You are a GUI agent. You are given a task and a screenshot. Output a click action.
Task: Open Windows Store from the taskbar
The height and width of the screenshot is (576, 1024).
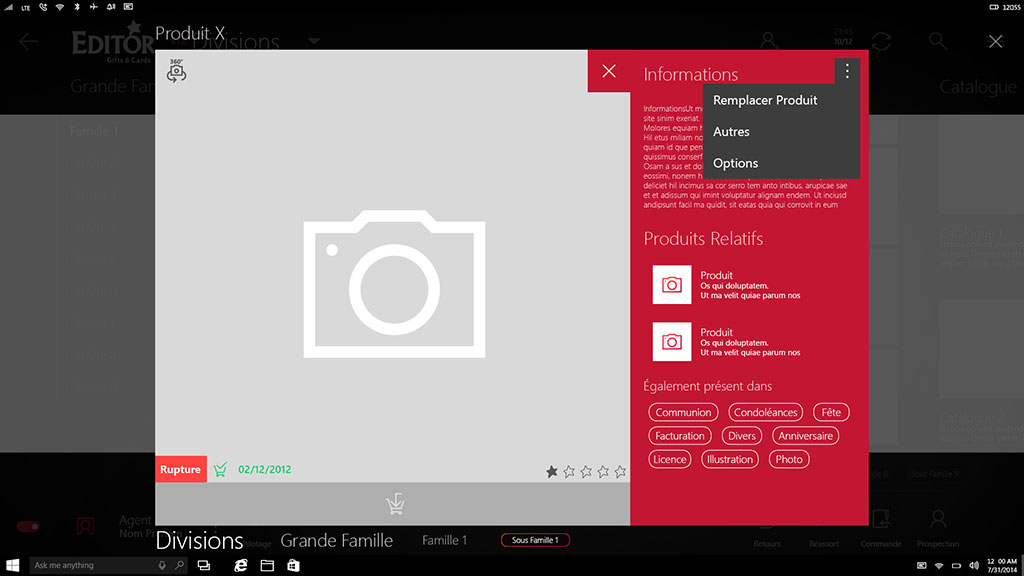(293, 565)
